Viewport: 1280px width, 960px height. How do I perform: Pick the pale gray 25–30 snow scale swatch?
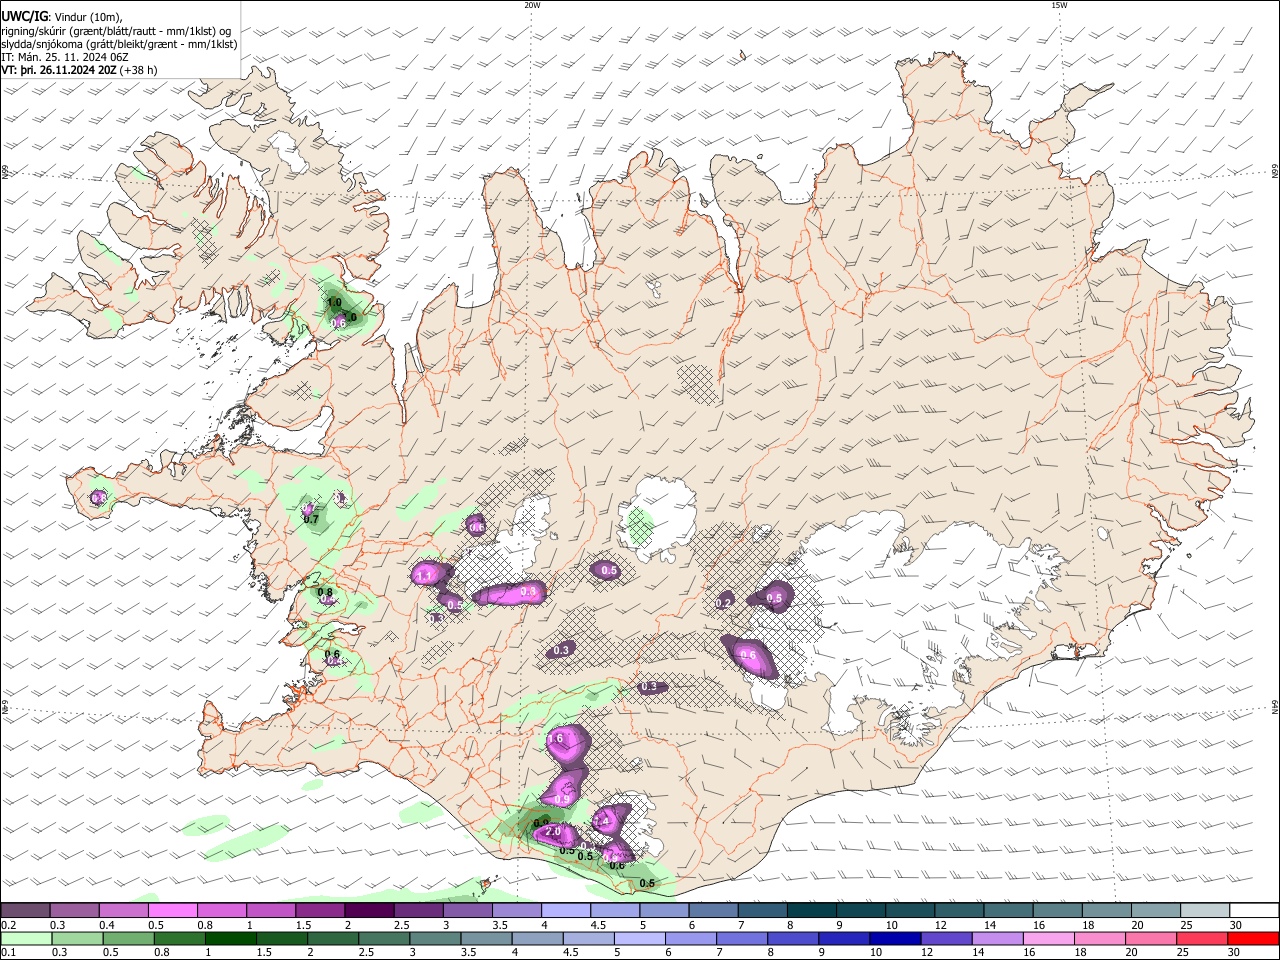pos(1204,910)
